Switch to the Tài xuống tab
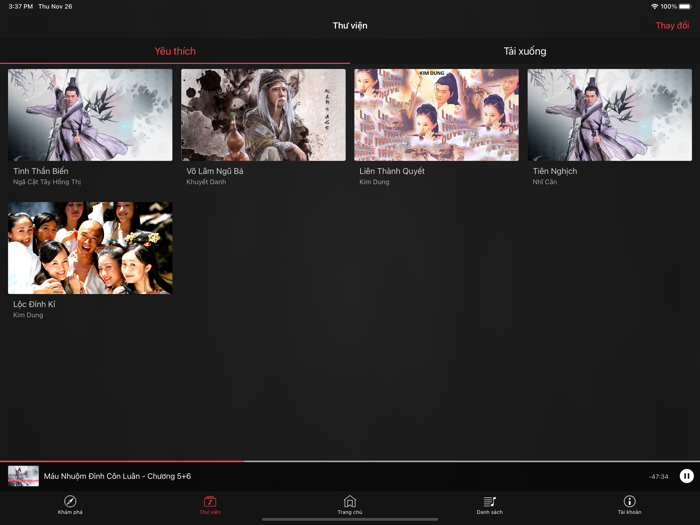700x525 pixels. (525, 51)
